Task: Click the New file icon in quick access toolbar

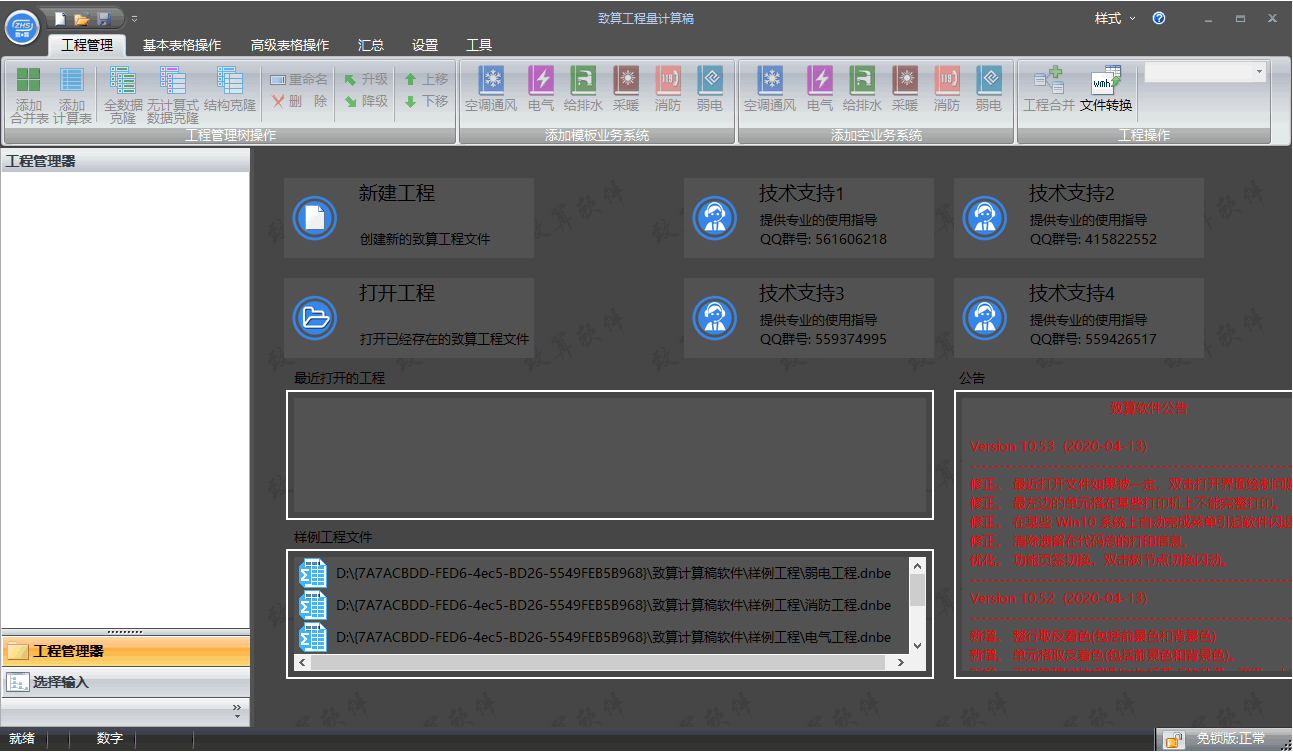Action: click(60, 18)
